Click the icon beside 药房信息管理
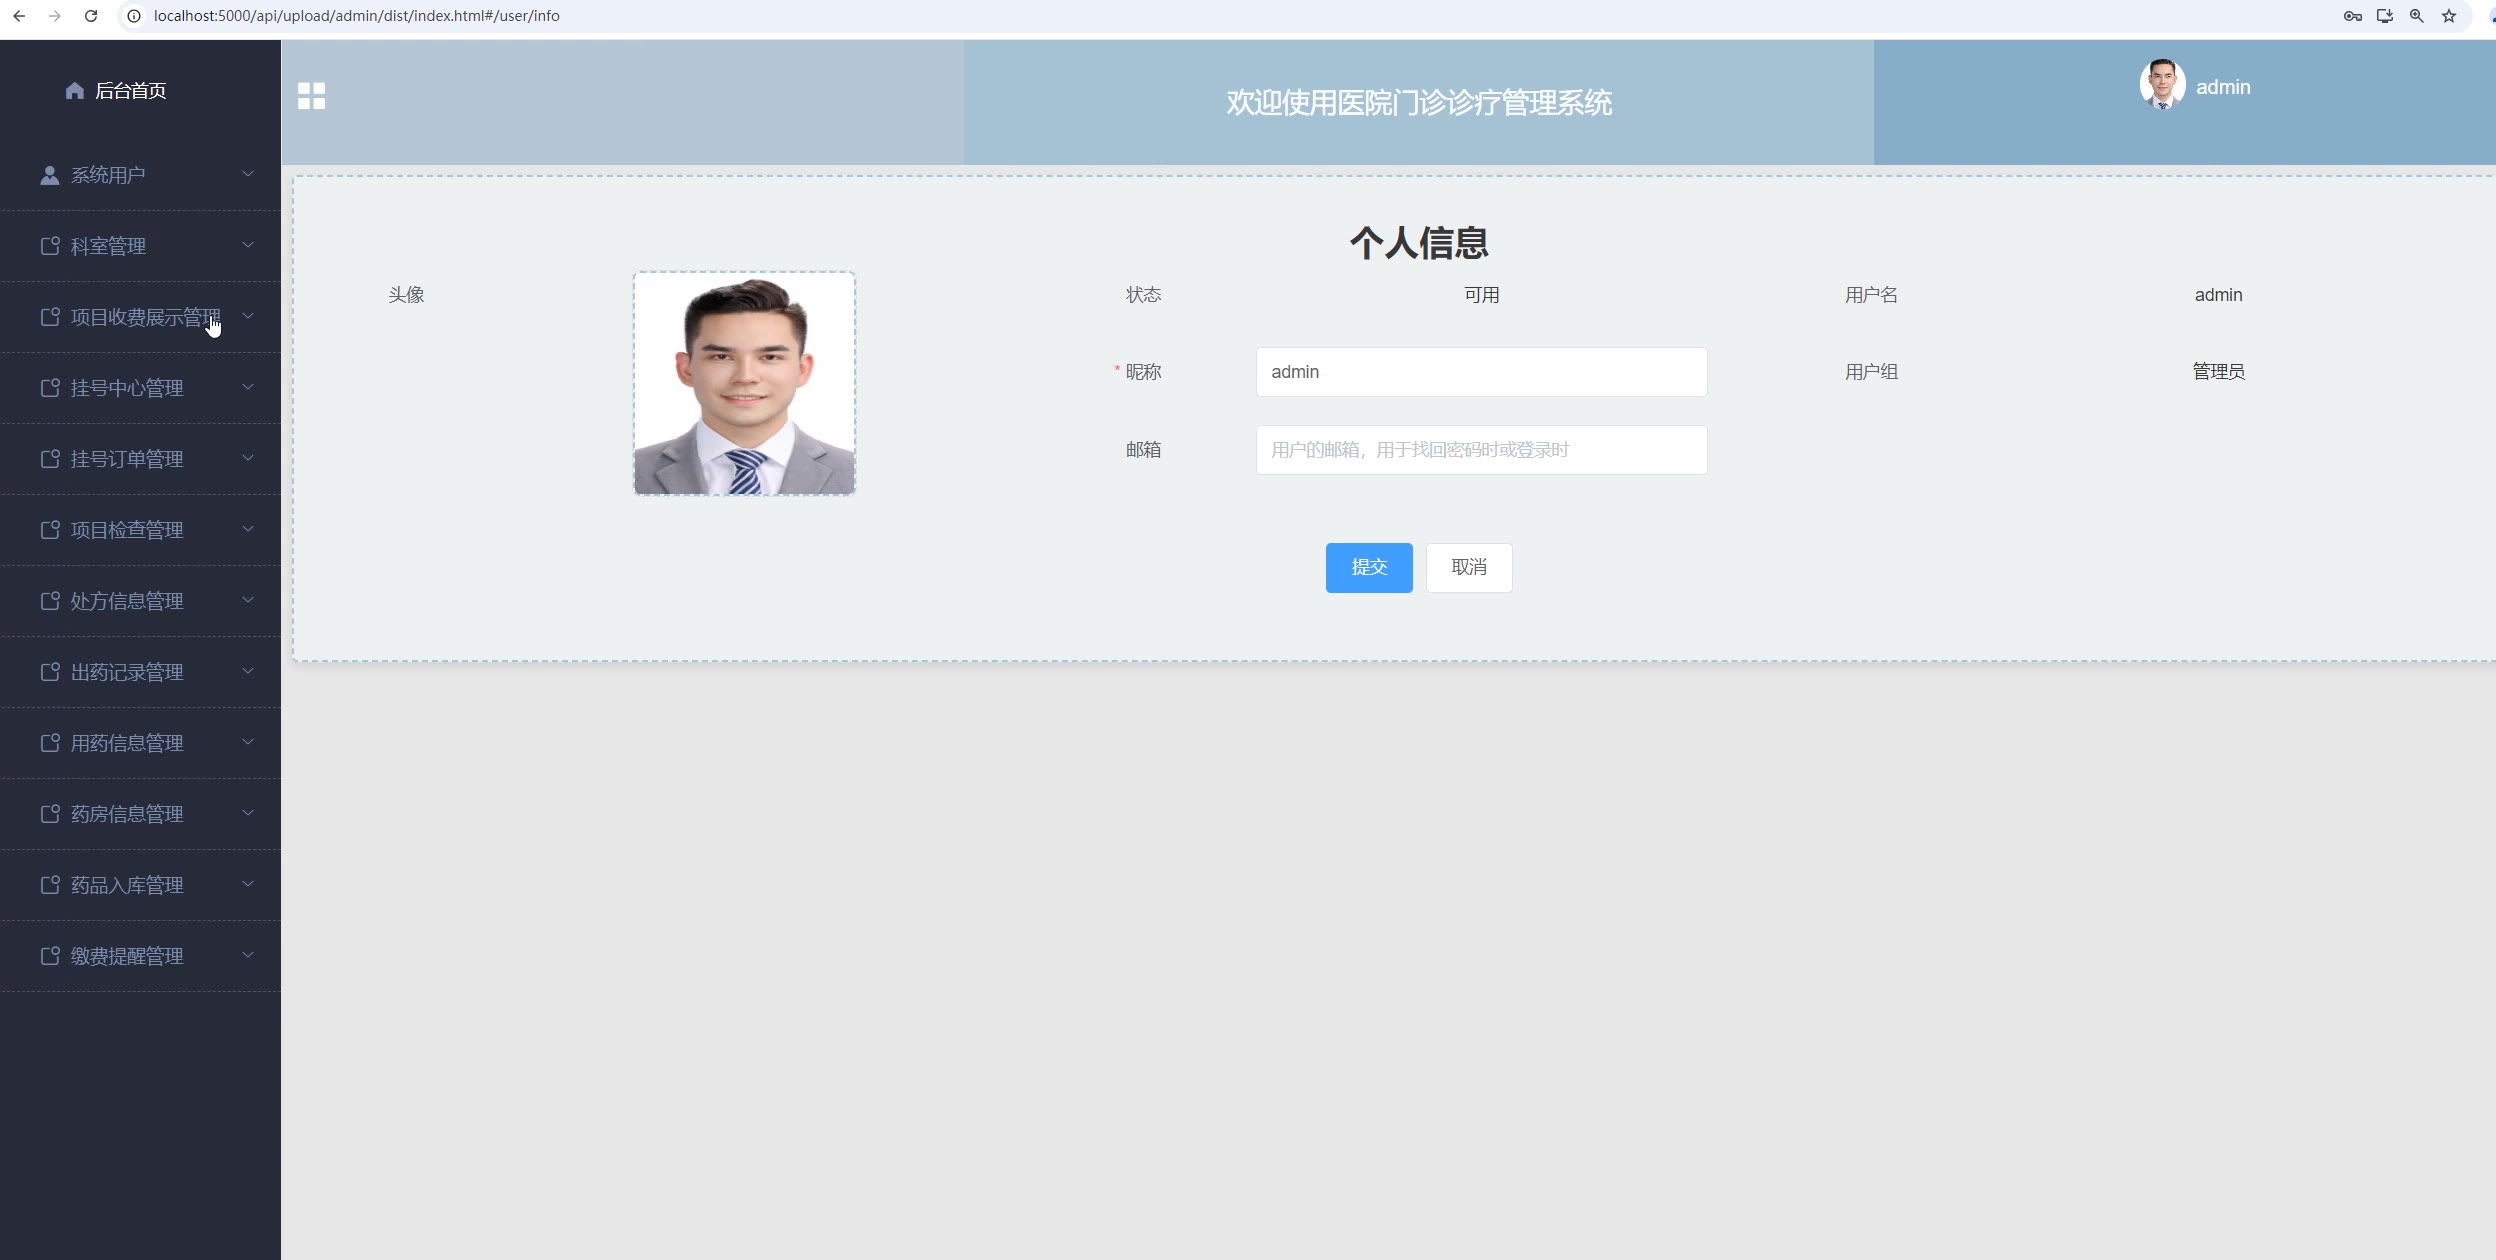Viewport: 2496px width, 1260px height. [x=50, y=814]
